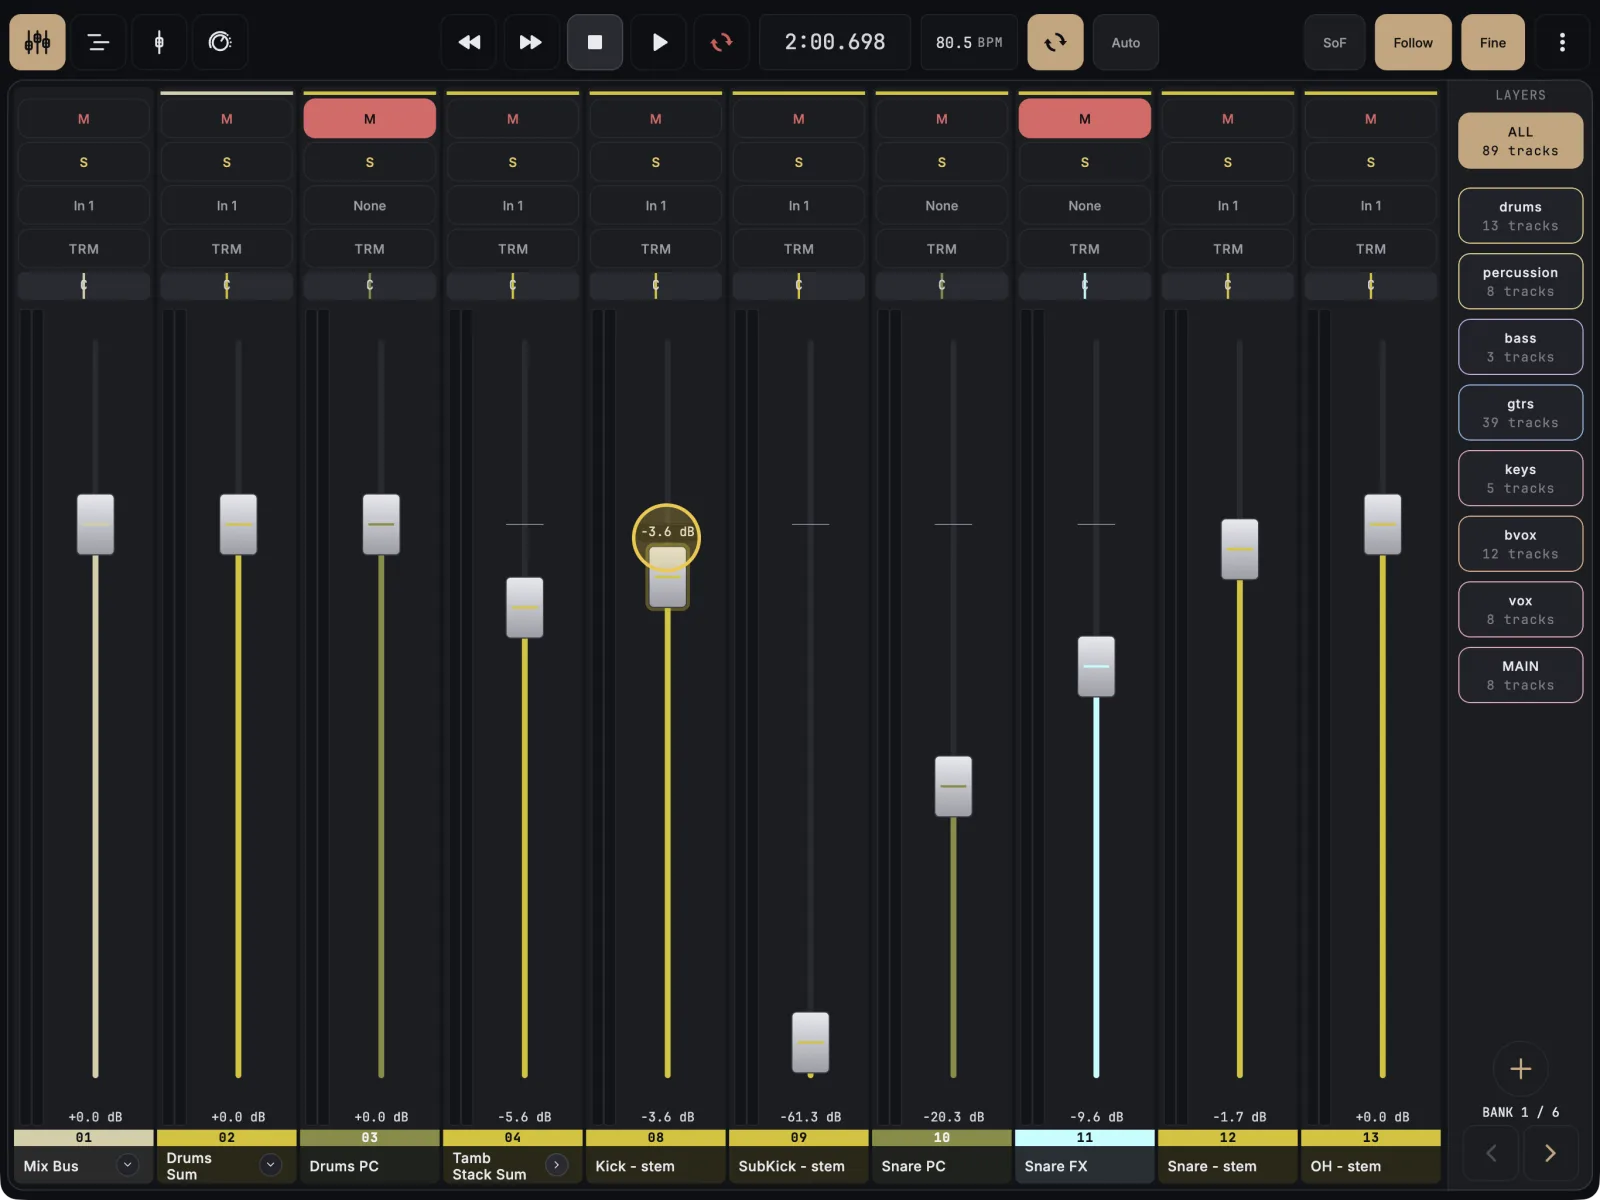Select the ALL 89 tracks layer
Viewport: 1600px width, 1200px height.
tap(1520, 141)
